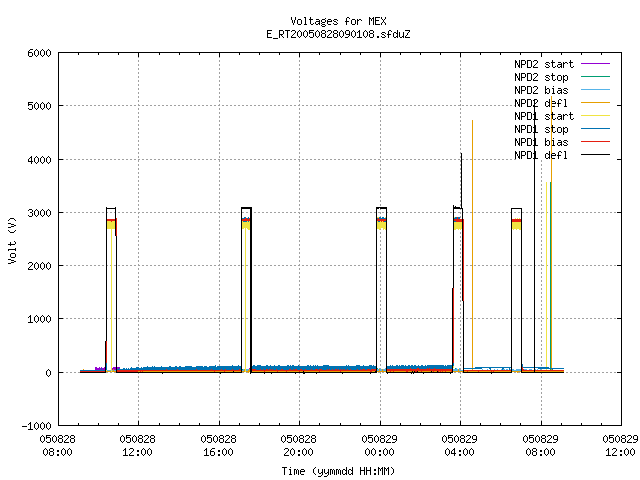Image resolution: width=640 pixels, height=480 pixels.
Task: Click the 'NPD2 stop' legend label
Action: tap(541, 77)
